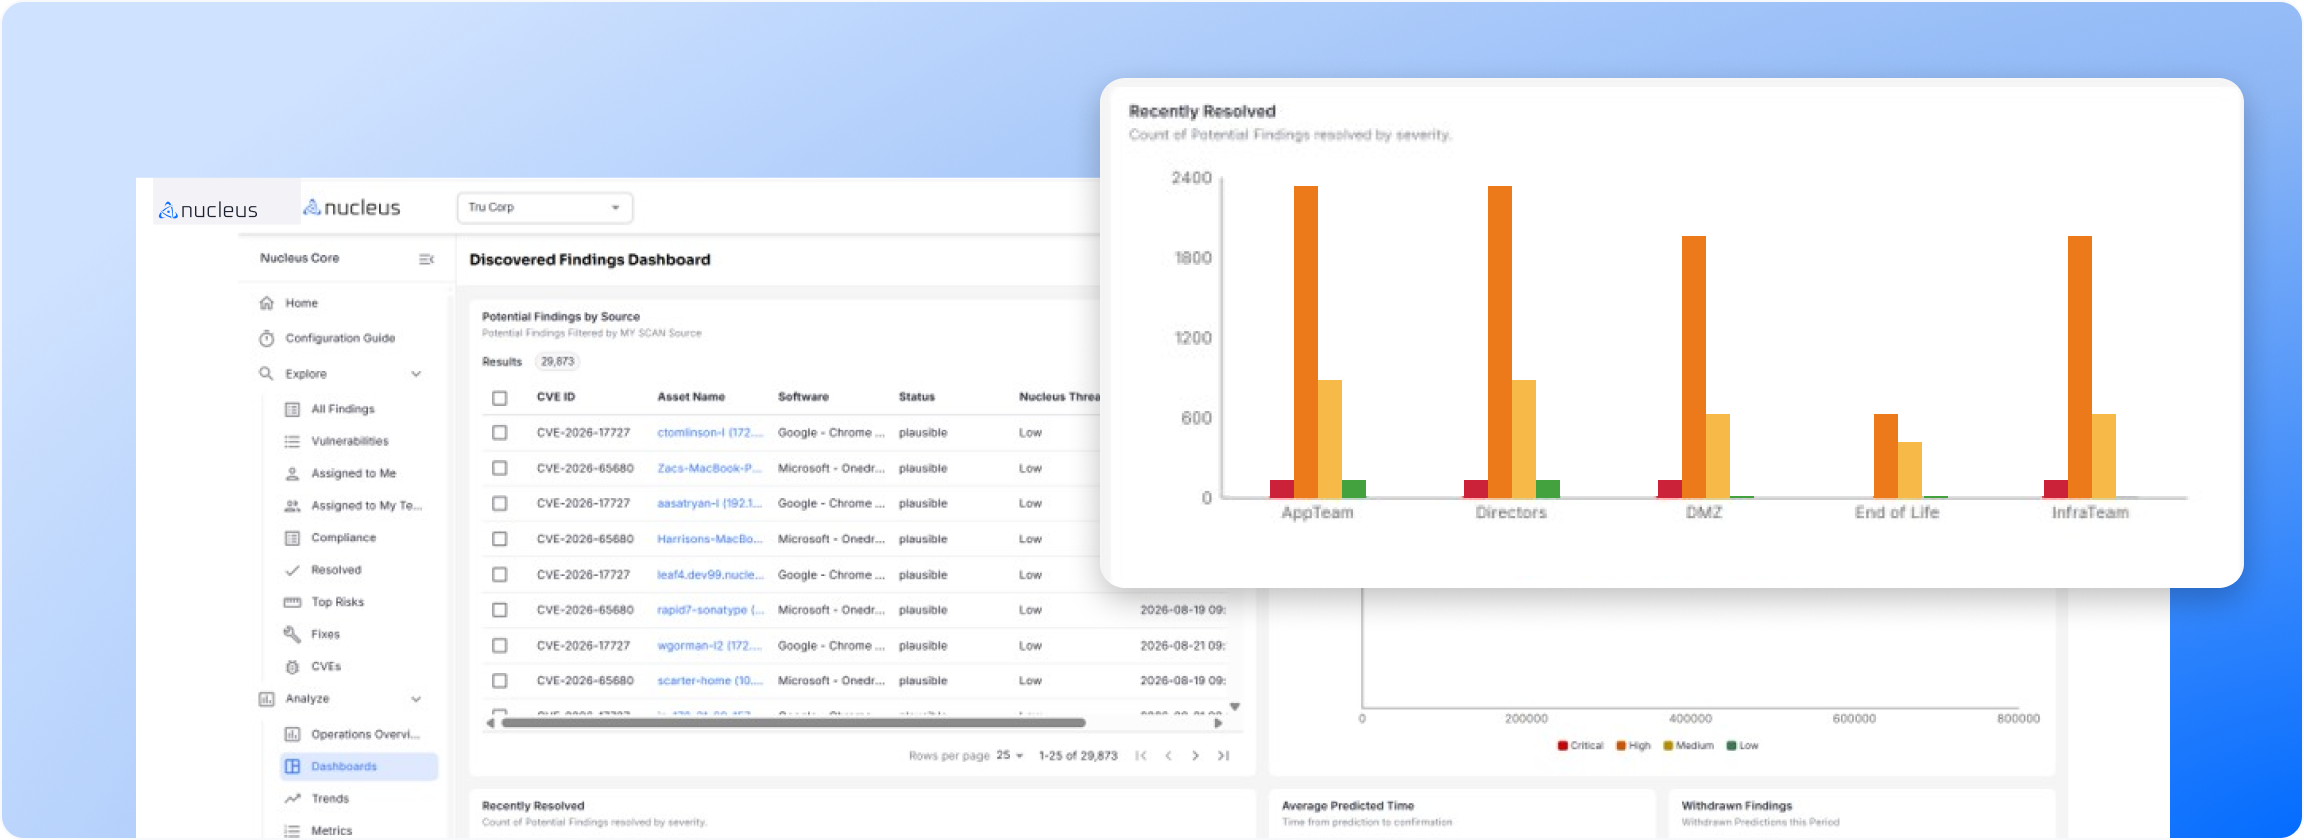The image size is (2304, 840).
Task: Check the scarter-home row checkbox
Action: coord(500,681)
